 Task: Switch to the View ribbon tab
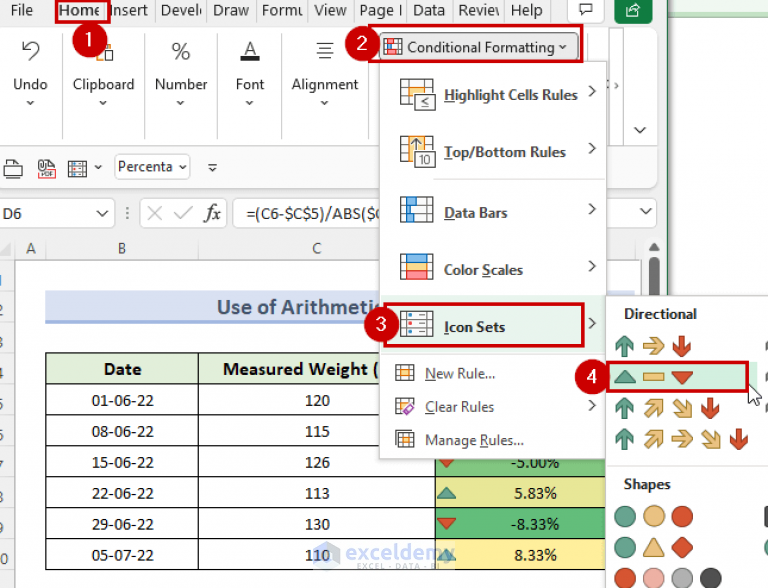coord(330,10)
